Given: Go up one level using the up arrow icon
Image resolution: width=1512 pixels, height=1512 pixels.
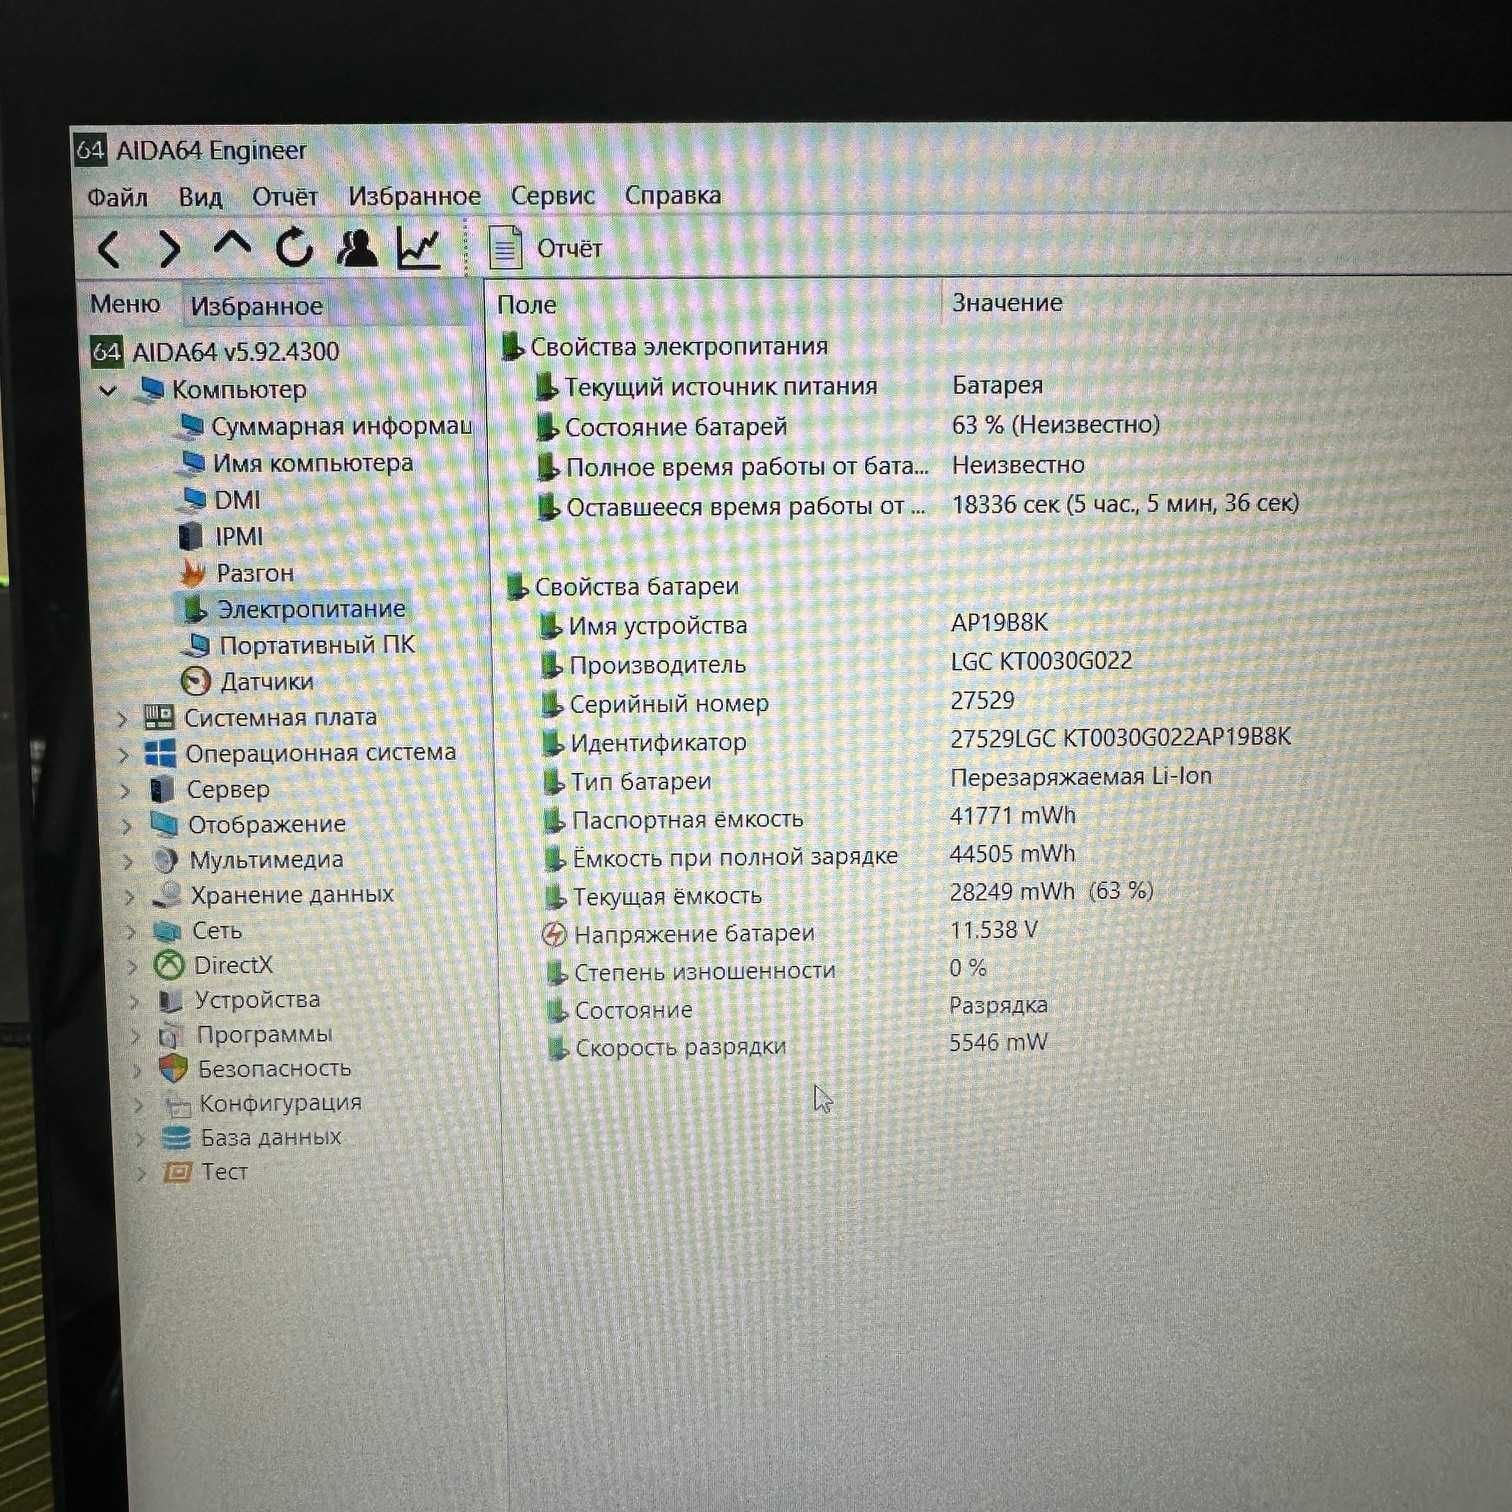Looking at the screenshot, I should pyautogui.click(x=232, y=244).
